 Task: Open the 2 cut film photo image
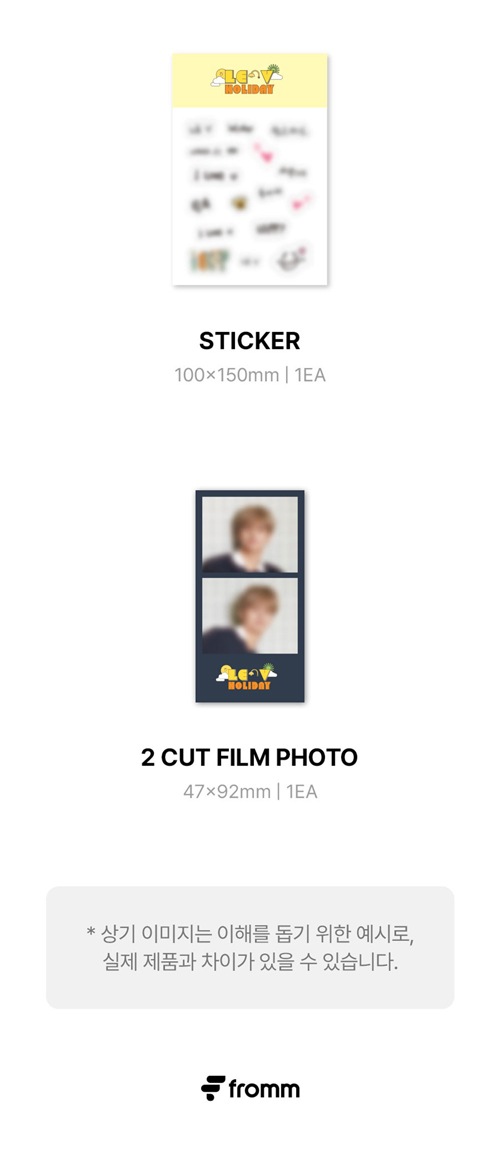pyautogui.click(x=250, y=596)
